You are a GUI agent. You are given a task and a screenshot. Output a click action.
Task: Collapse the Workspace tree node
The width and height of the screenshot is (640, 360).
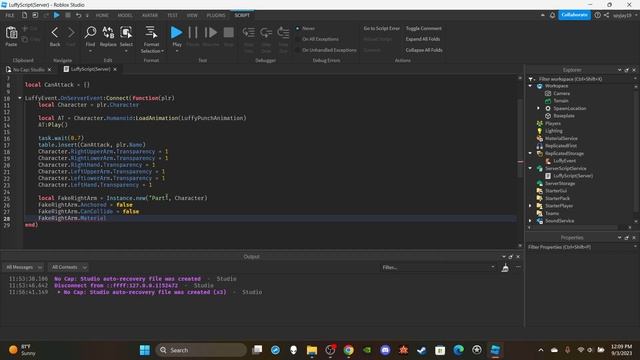pos(530,86)
